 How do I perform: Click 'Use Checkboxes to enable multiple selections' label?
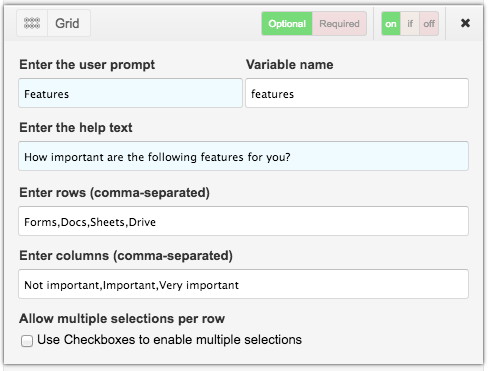[169, 340]
